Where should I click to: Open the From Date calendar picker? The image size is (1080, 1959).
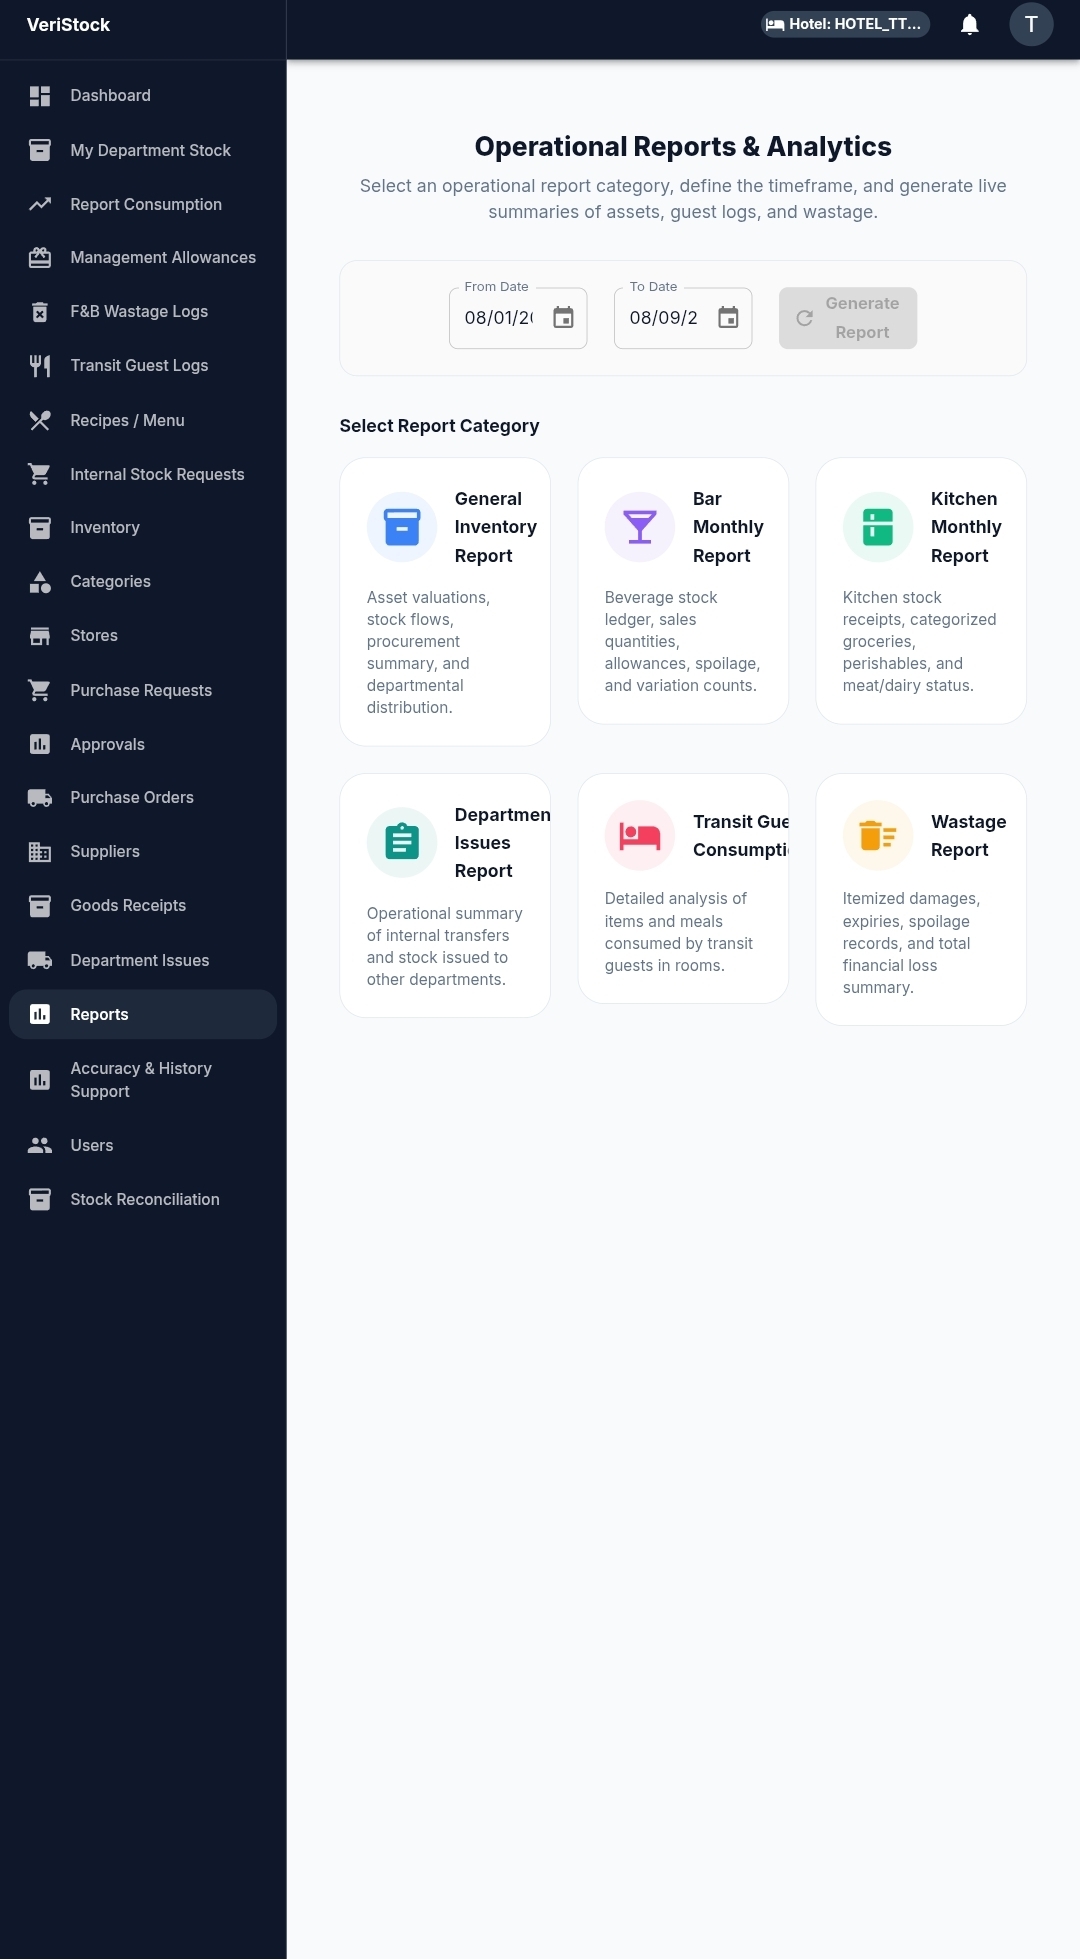tap(563, 318)
